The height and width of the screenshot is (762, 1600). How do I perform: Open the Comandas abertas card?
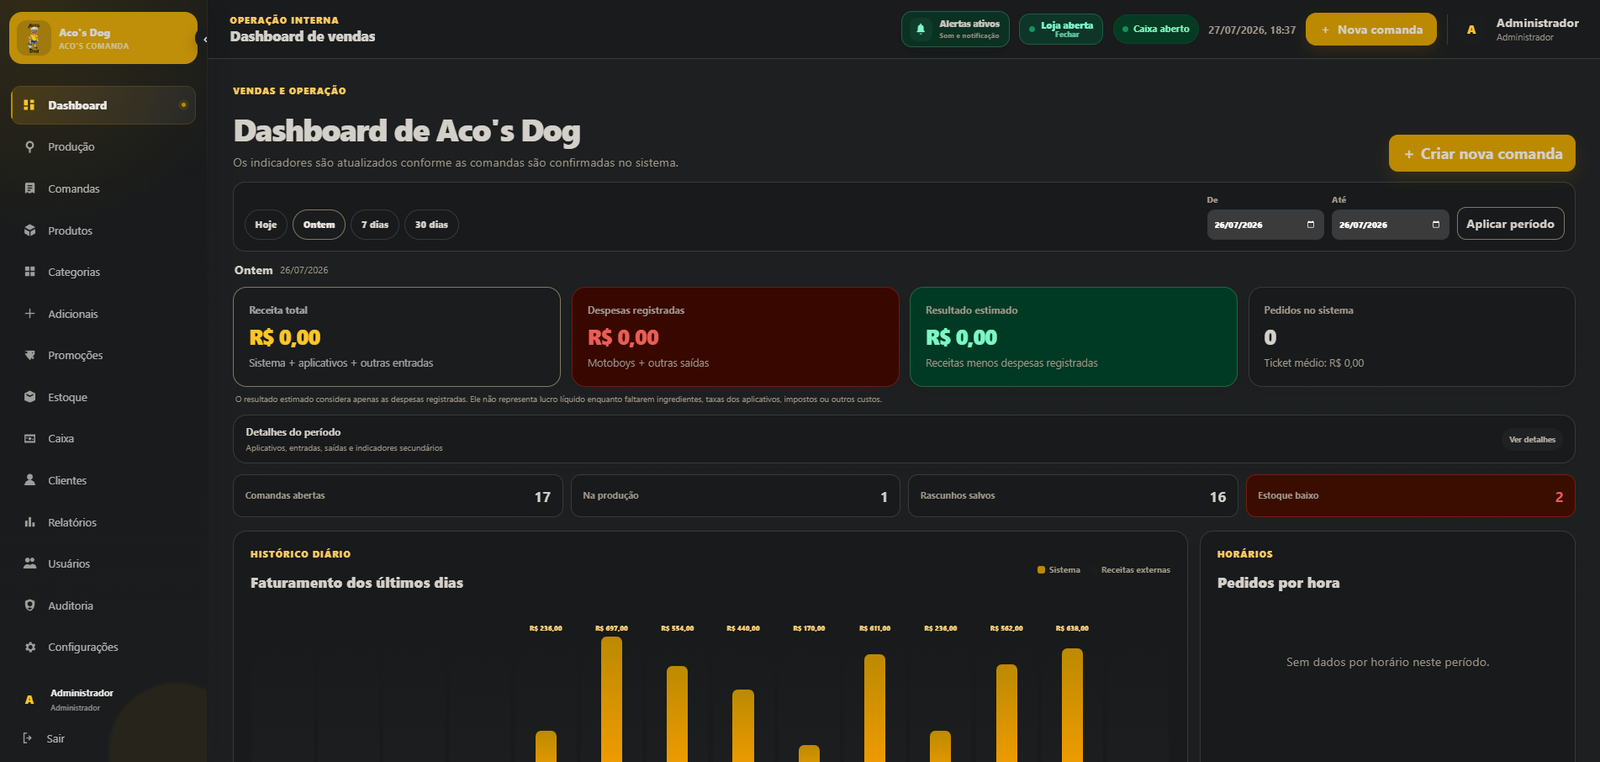pyautogui.click(x=398, y=496)
